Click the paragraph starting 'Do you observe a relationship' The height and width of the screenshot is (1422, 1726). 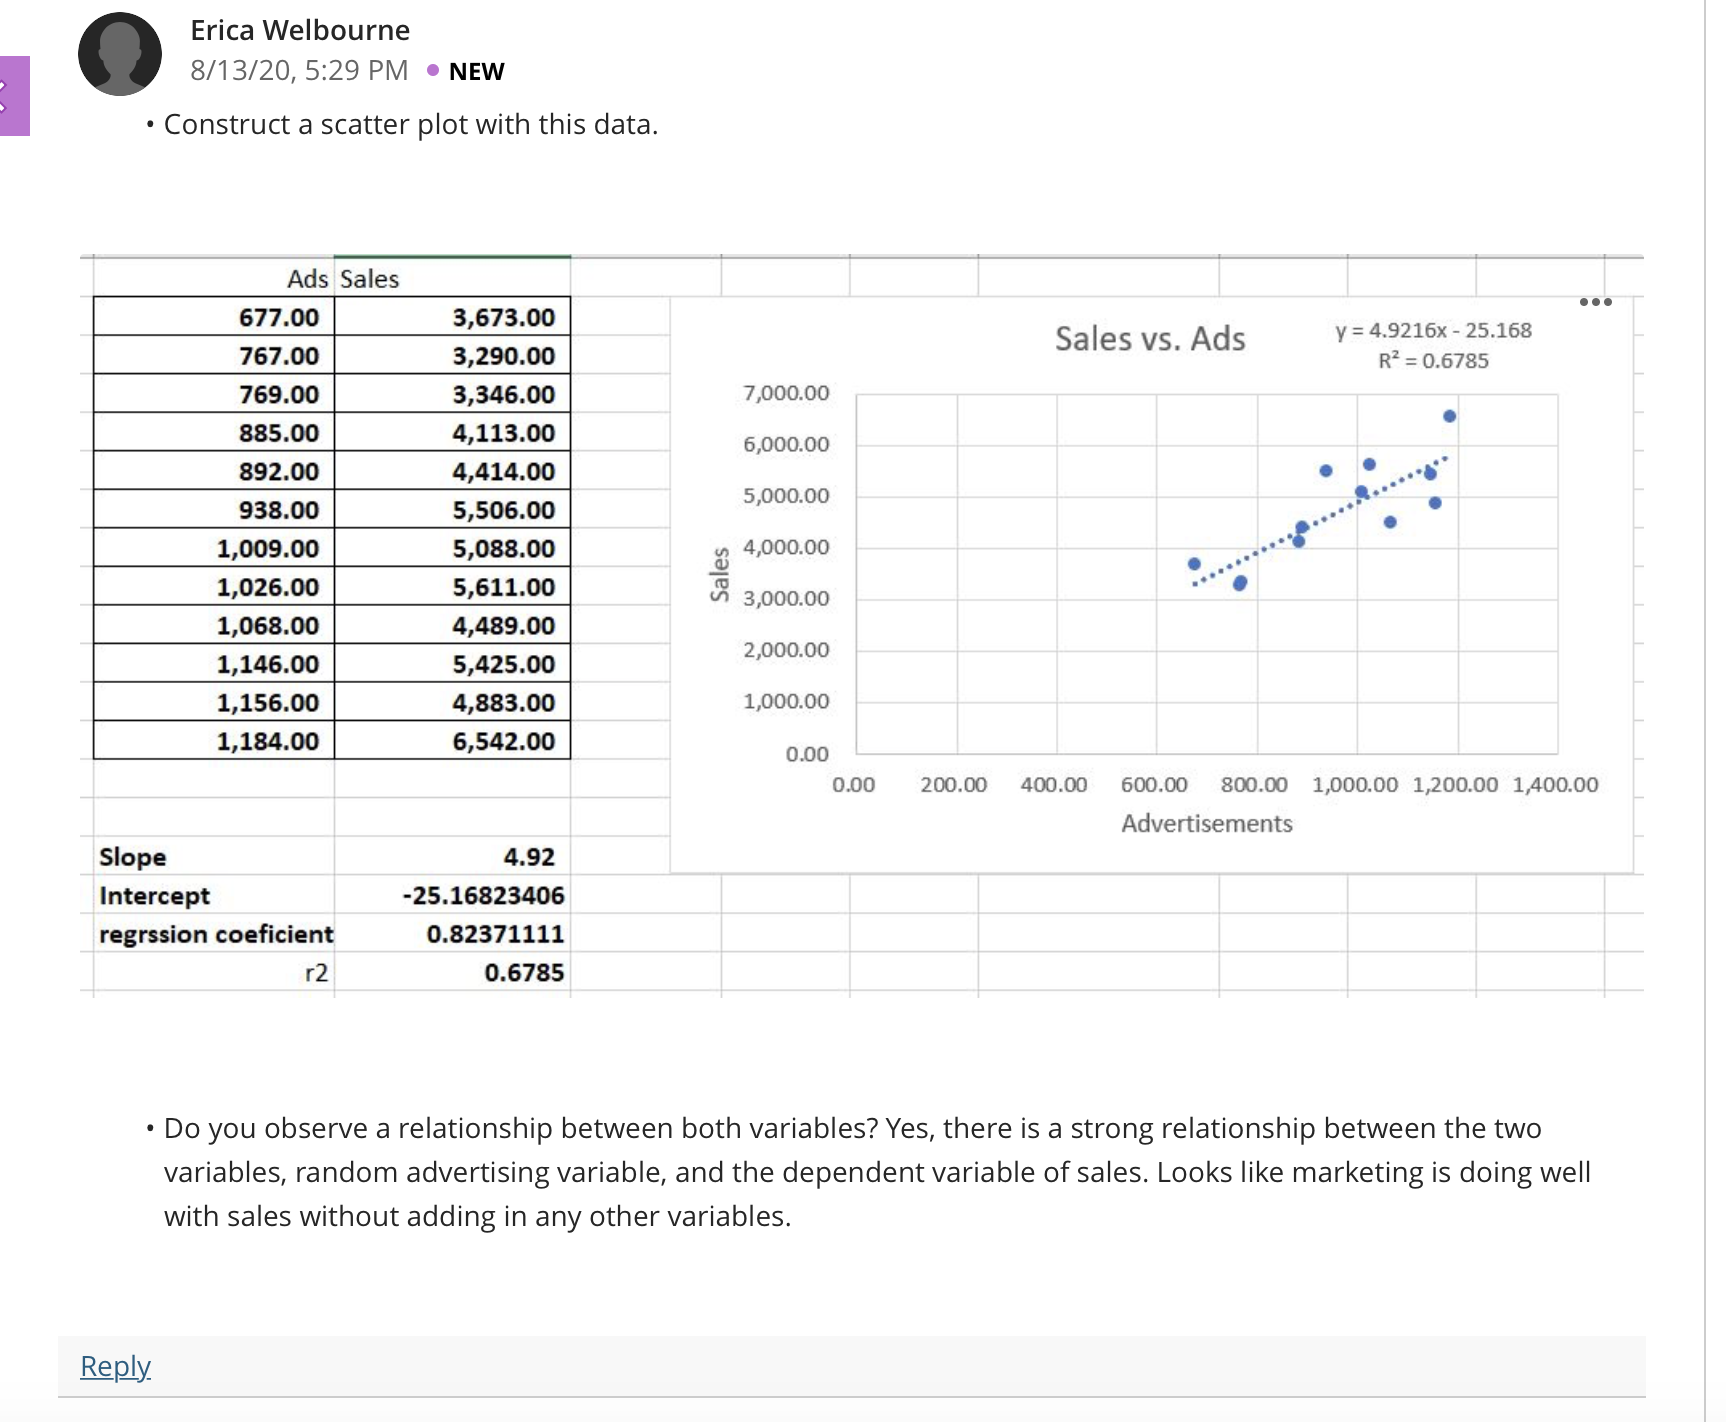click(877, 1172)
